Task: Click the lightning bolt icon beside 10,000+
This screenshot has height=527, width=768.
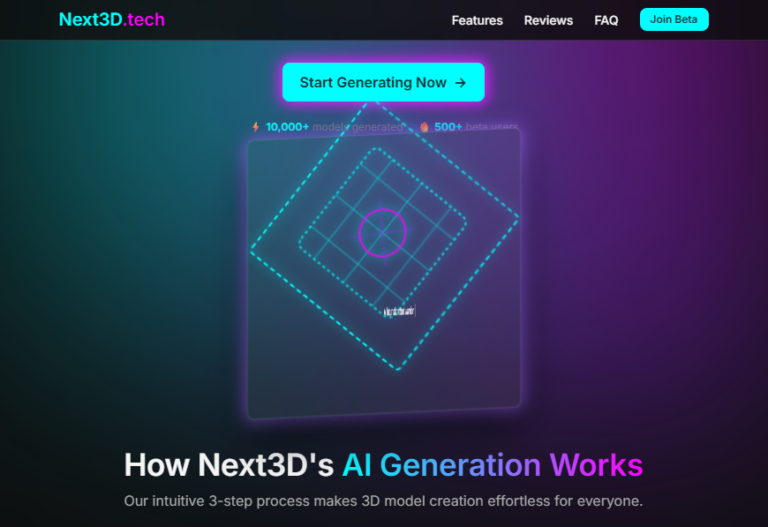Action: click(x=255, y=127)
